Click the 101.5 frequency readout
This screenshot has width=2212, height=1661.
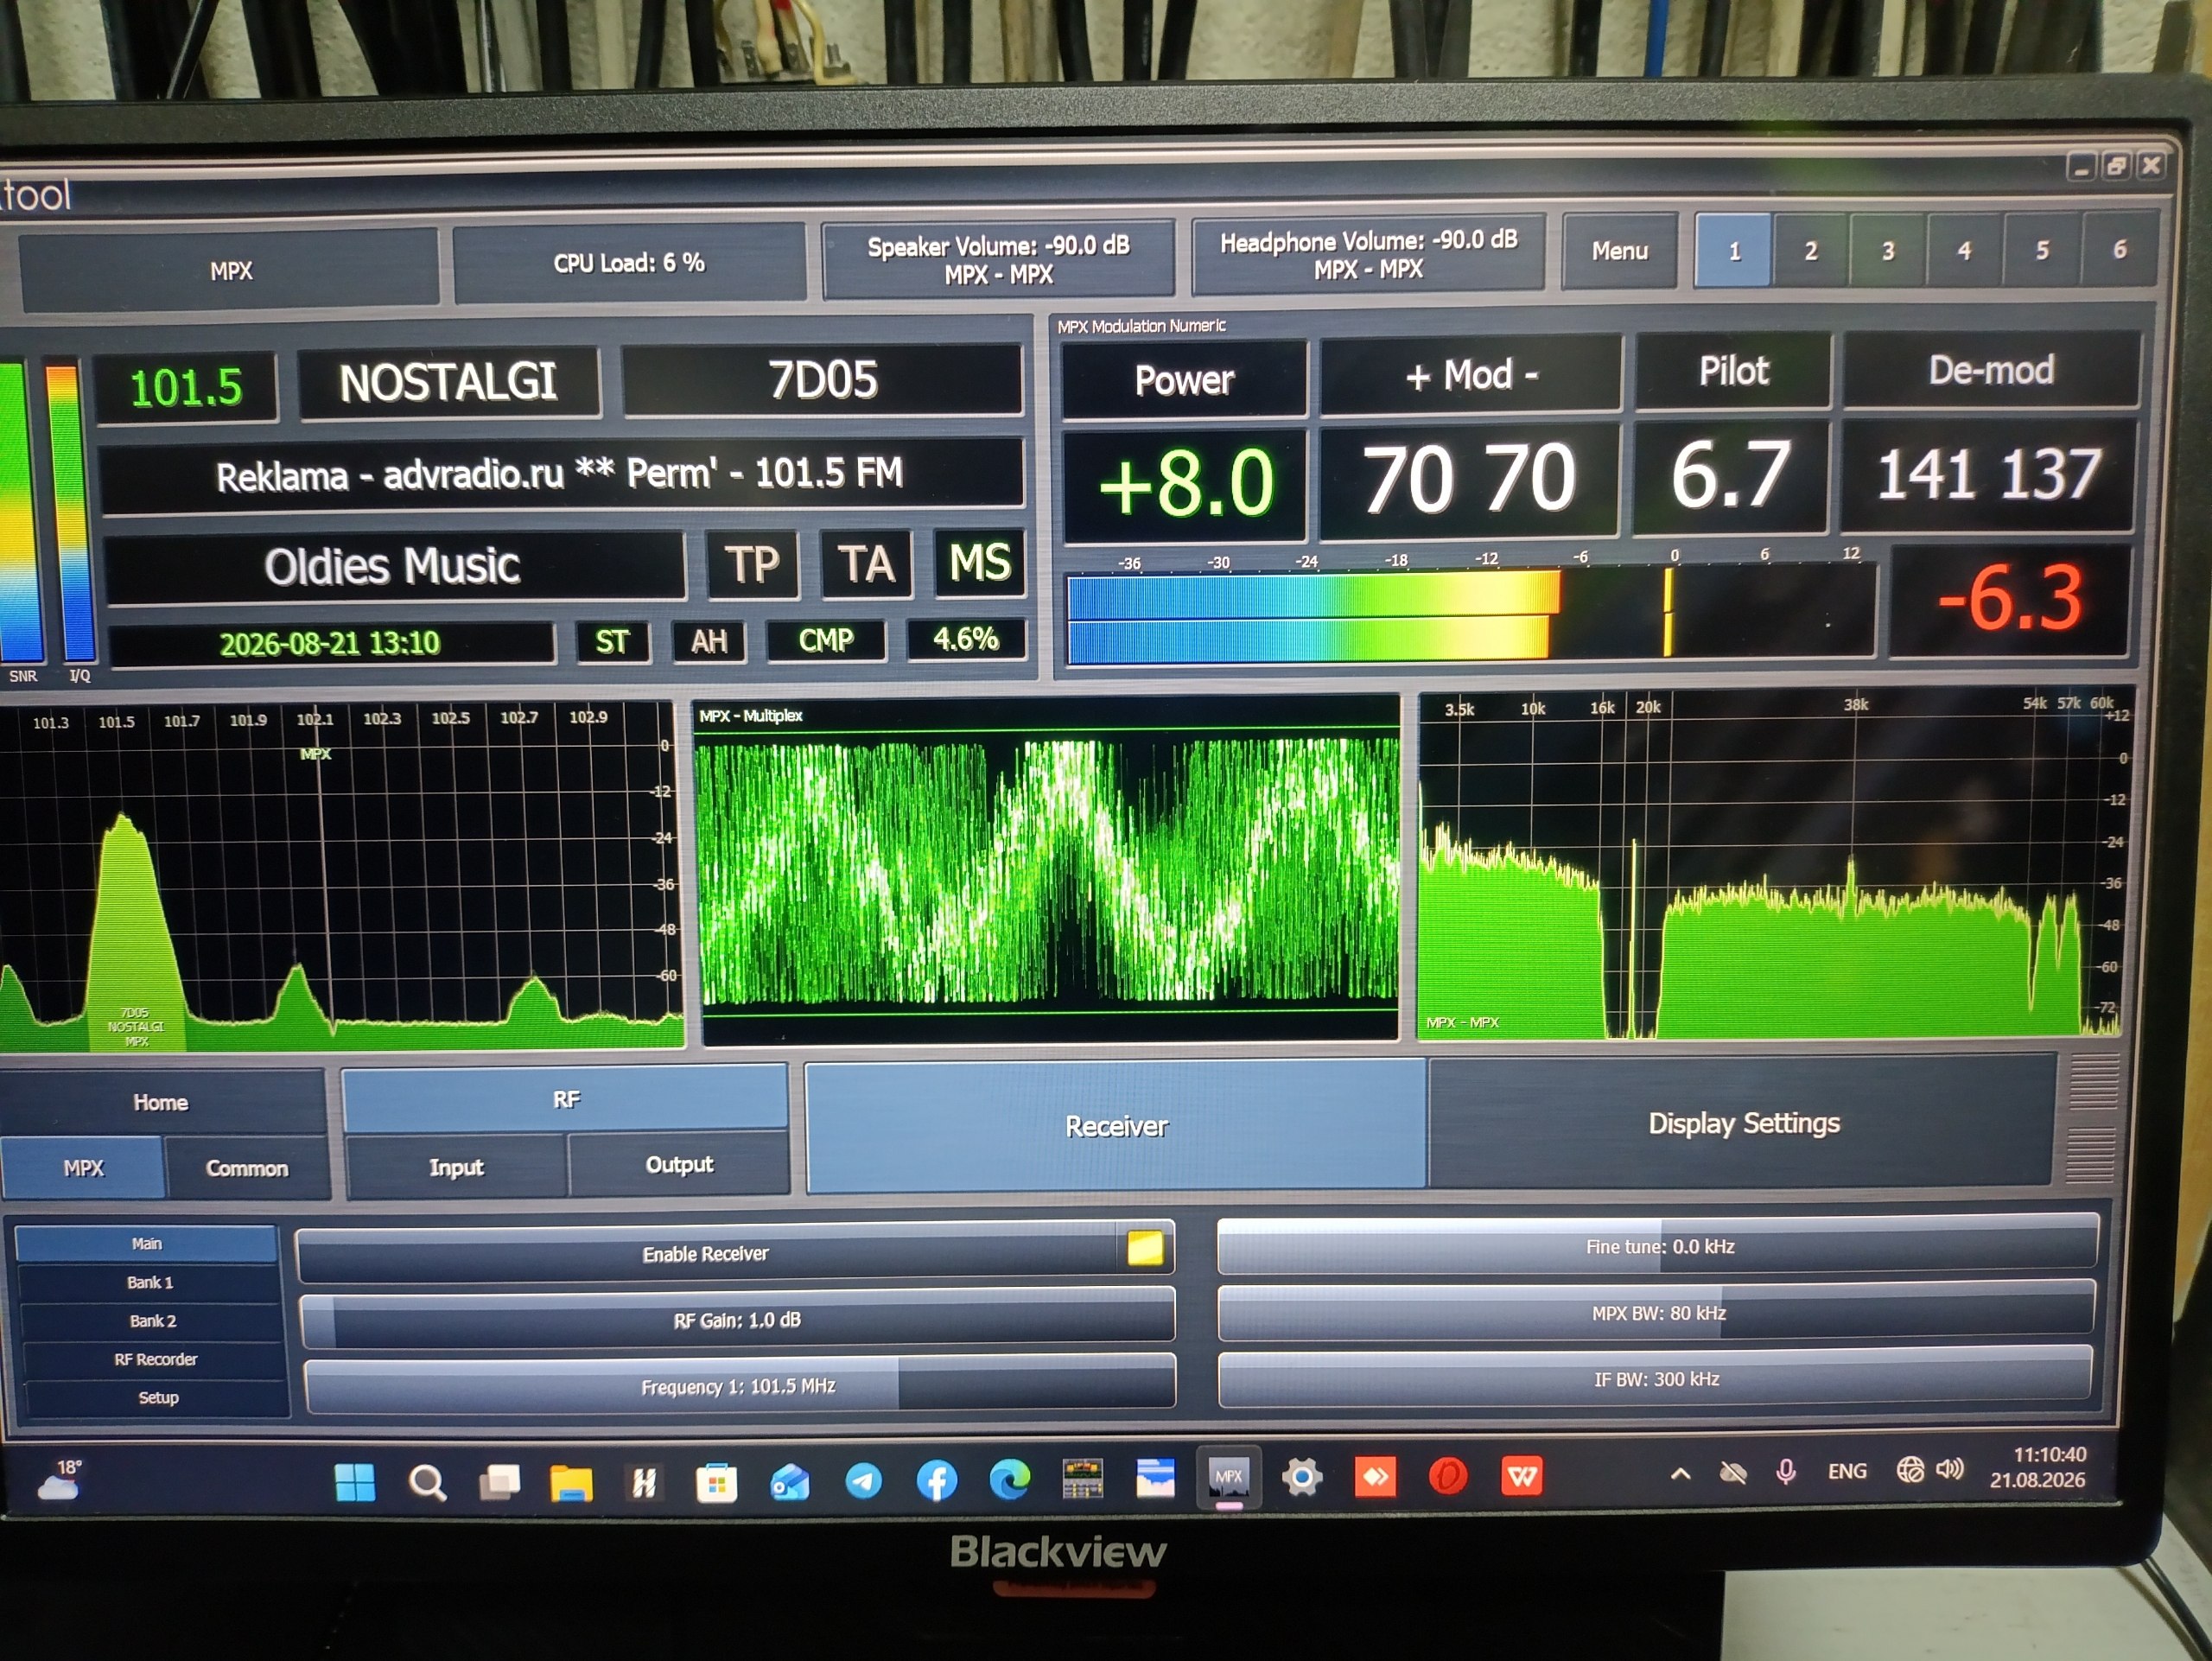pos(186,388)
